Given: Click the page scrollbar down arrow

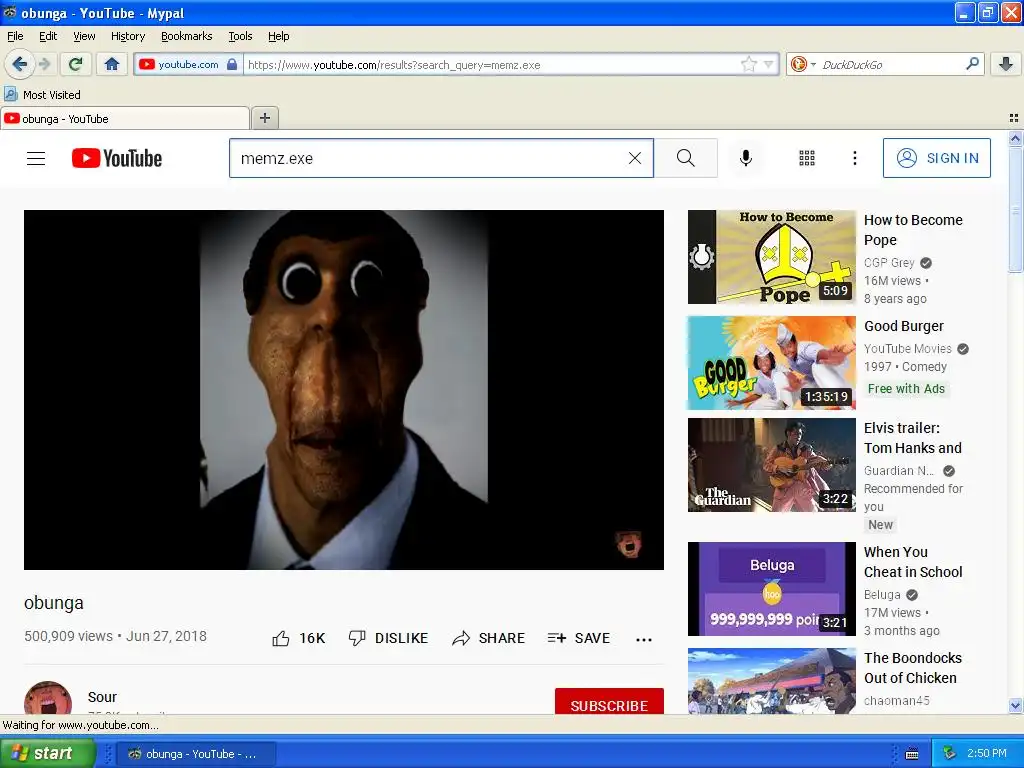Looking at the screenshot, I should (x=1015, y=705).
